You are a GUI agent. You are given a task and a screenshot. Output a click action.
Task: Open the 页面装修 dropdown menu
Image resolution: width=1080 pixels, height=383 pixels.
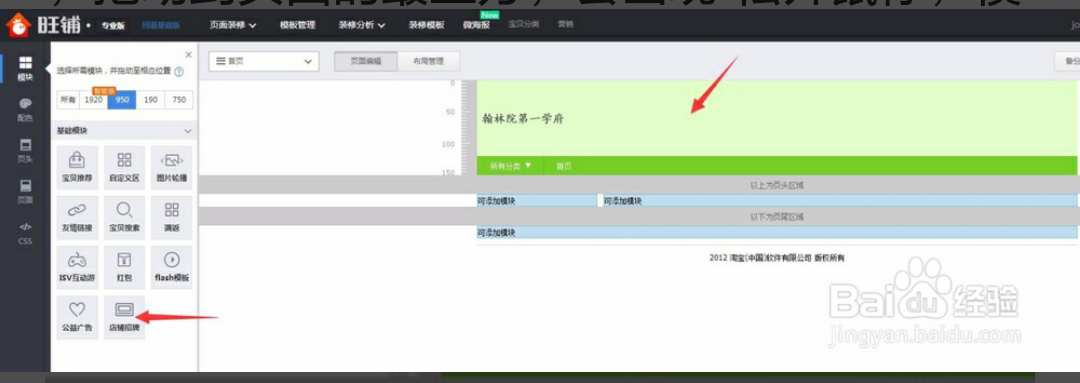pyautogui.click(x=233, y=25)
